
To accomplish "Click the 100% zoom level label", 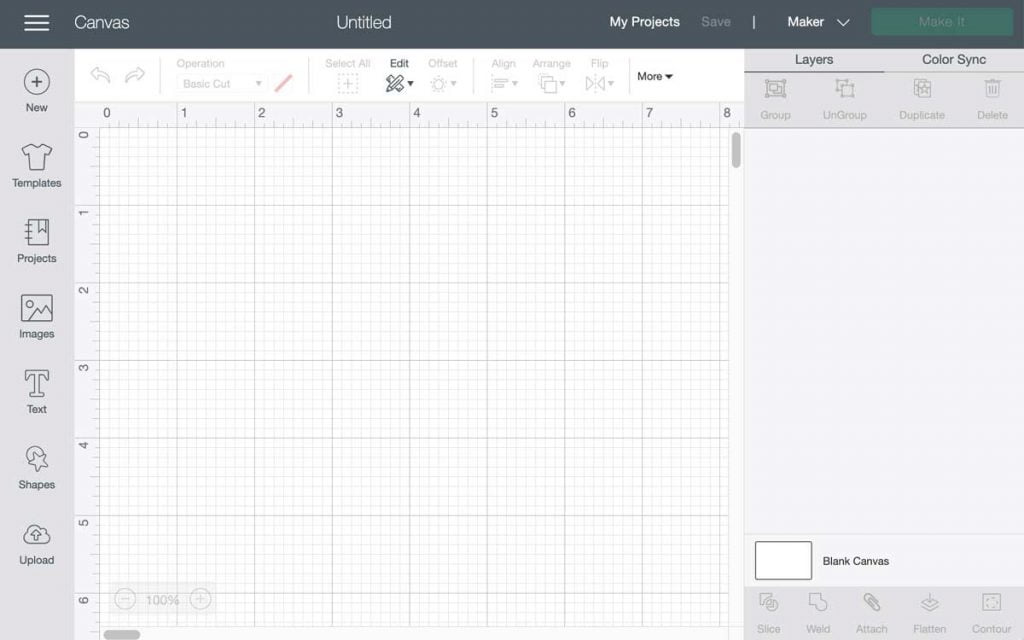I will pos(163,600).
